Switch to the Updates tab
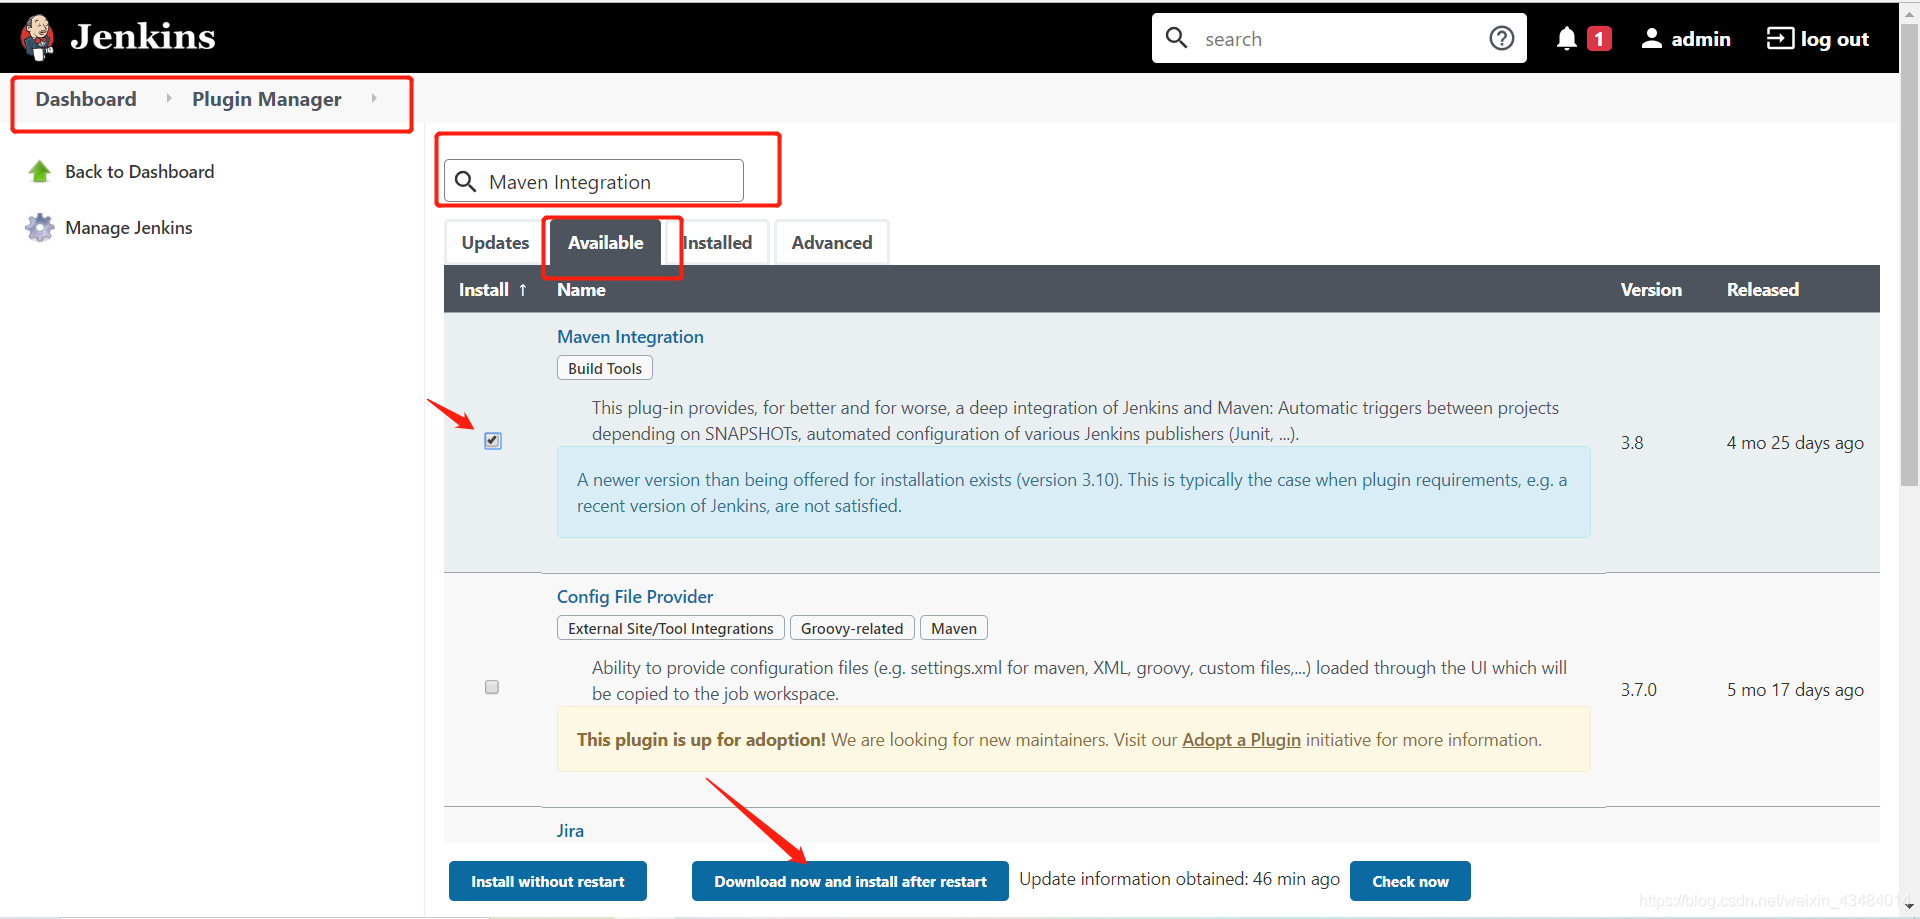This screenshot has width=1920, height=919. click(495, 242)
